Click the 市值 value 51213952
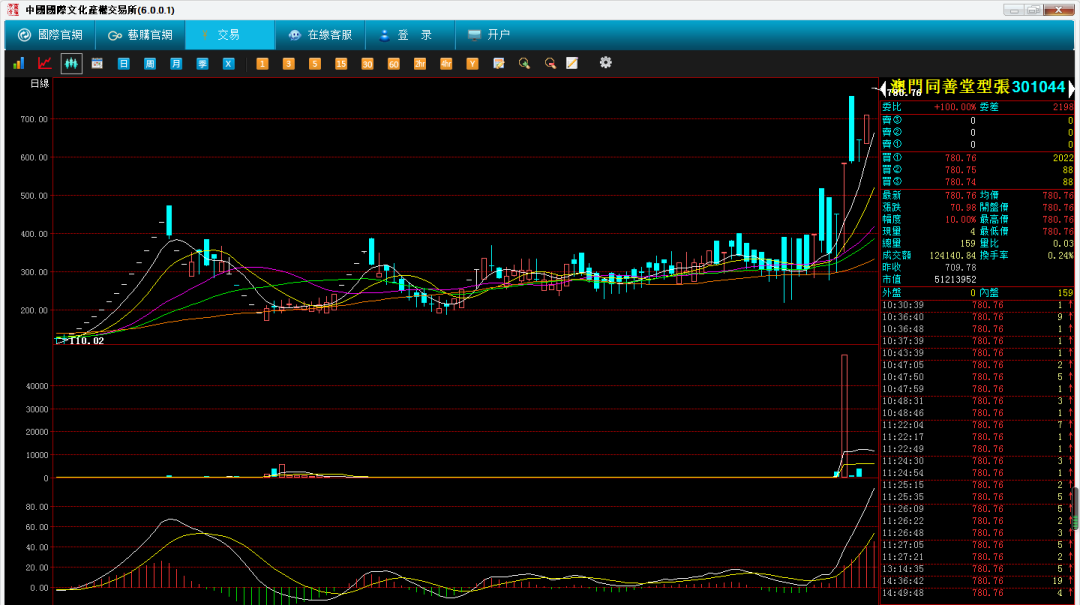The width and height of the screenshot is (1080, 605). (x=955, y=279)
